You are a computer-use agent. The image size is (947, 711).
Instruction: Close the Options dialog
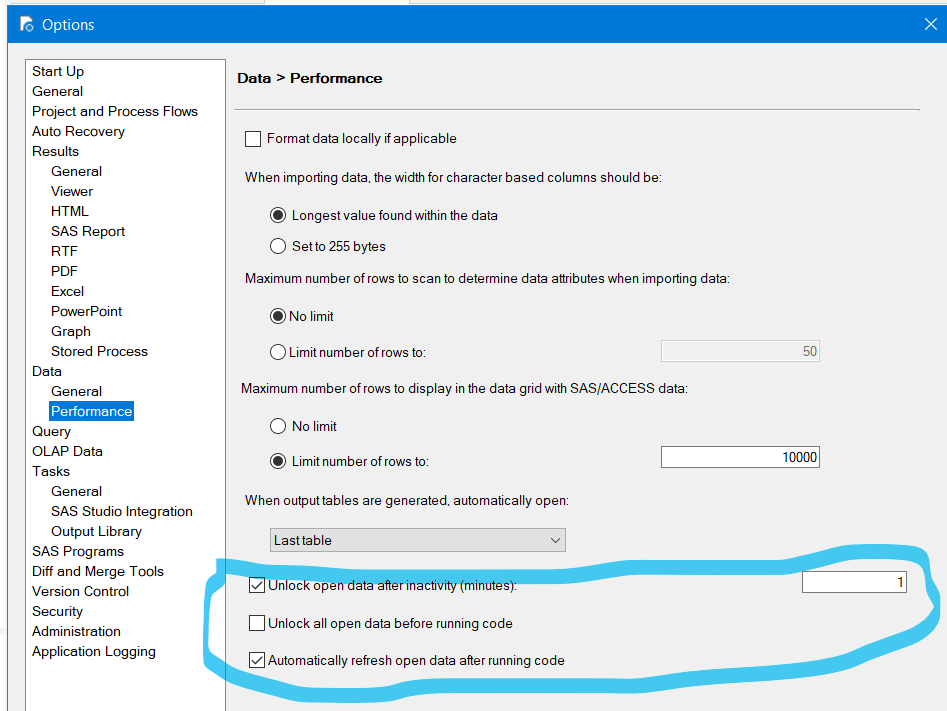(929, 23)
